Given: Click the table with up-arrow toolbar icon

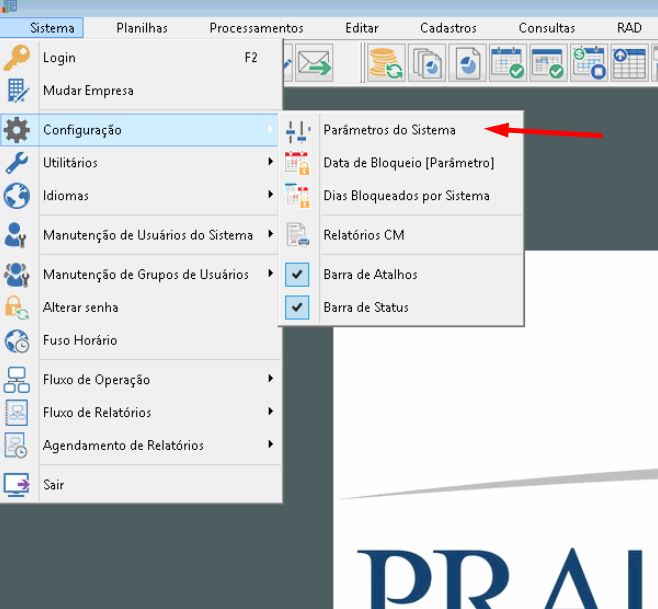Looking at the screenshot, I should coord(629,63).
